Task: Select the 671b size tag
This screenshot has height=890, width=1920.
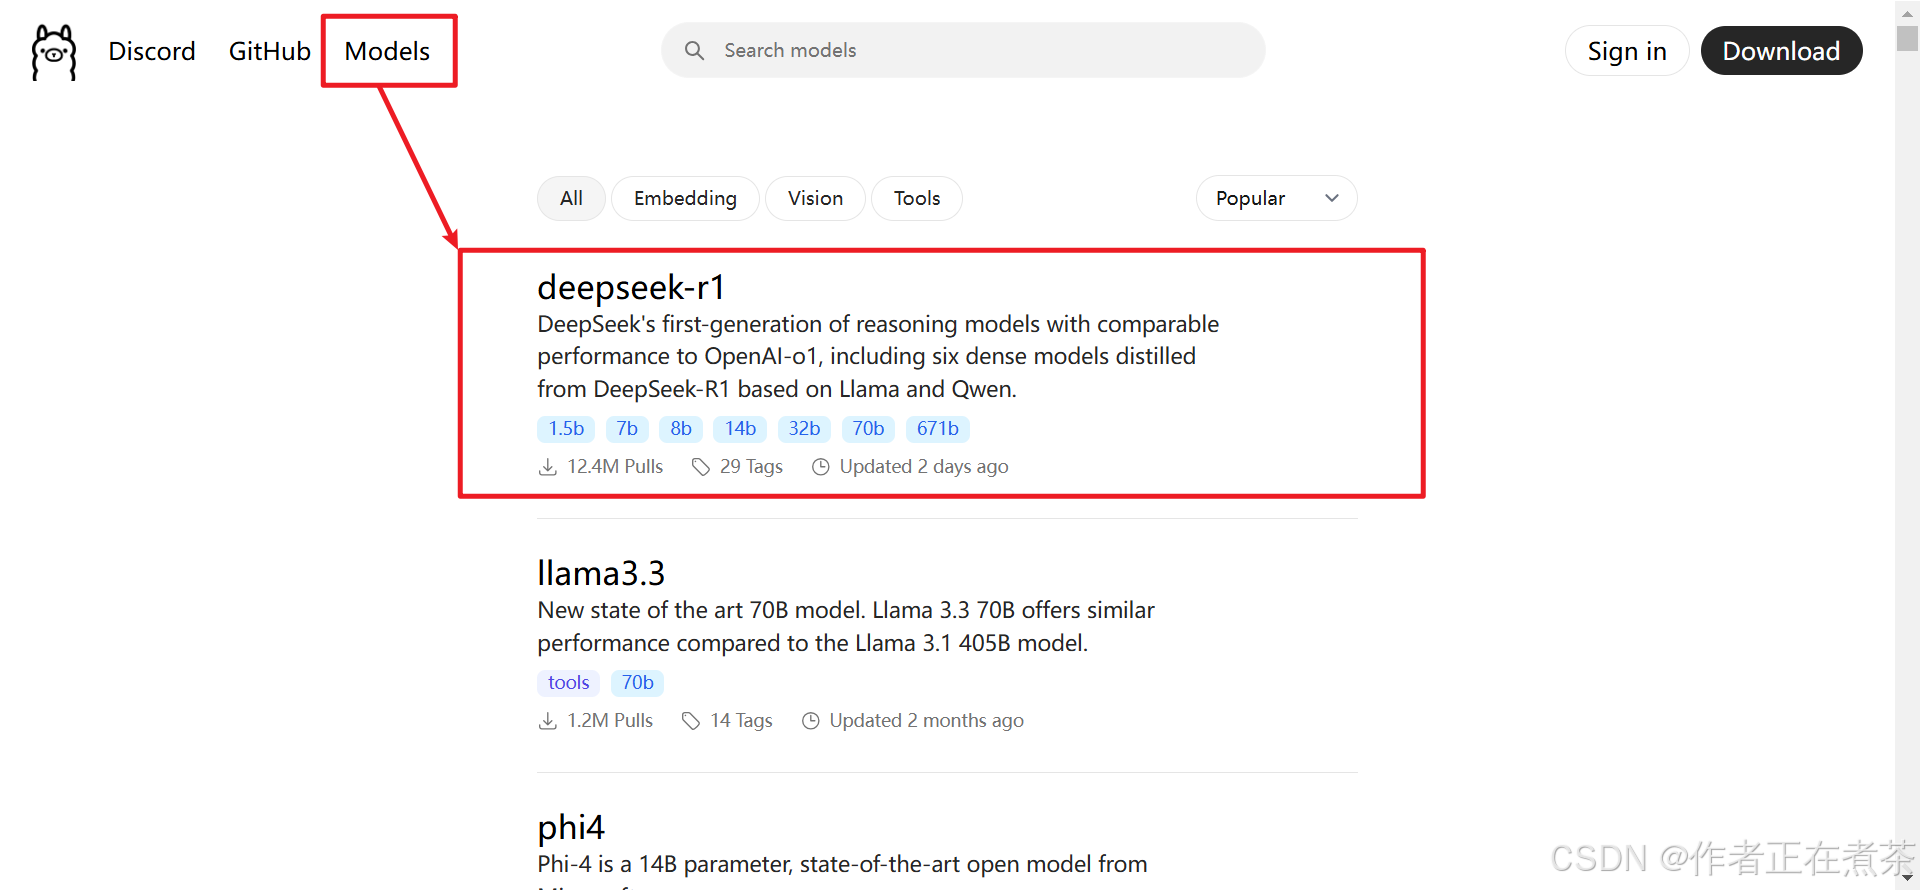Action: point(938,429)
